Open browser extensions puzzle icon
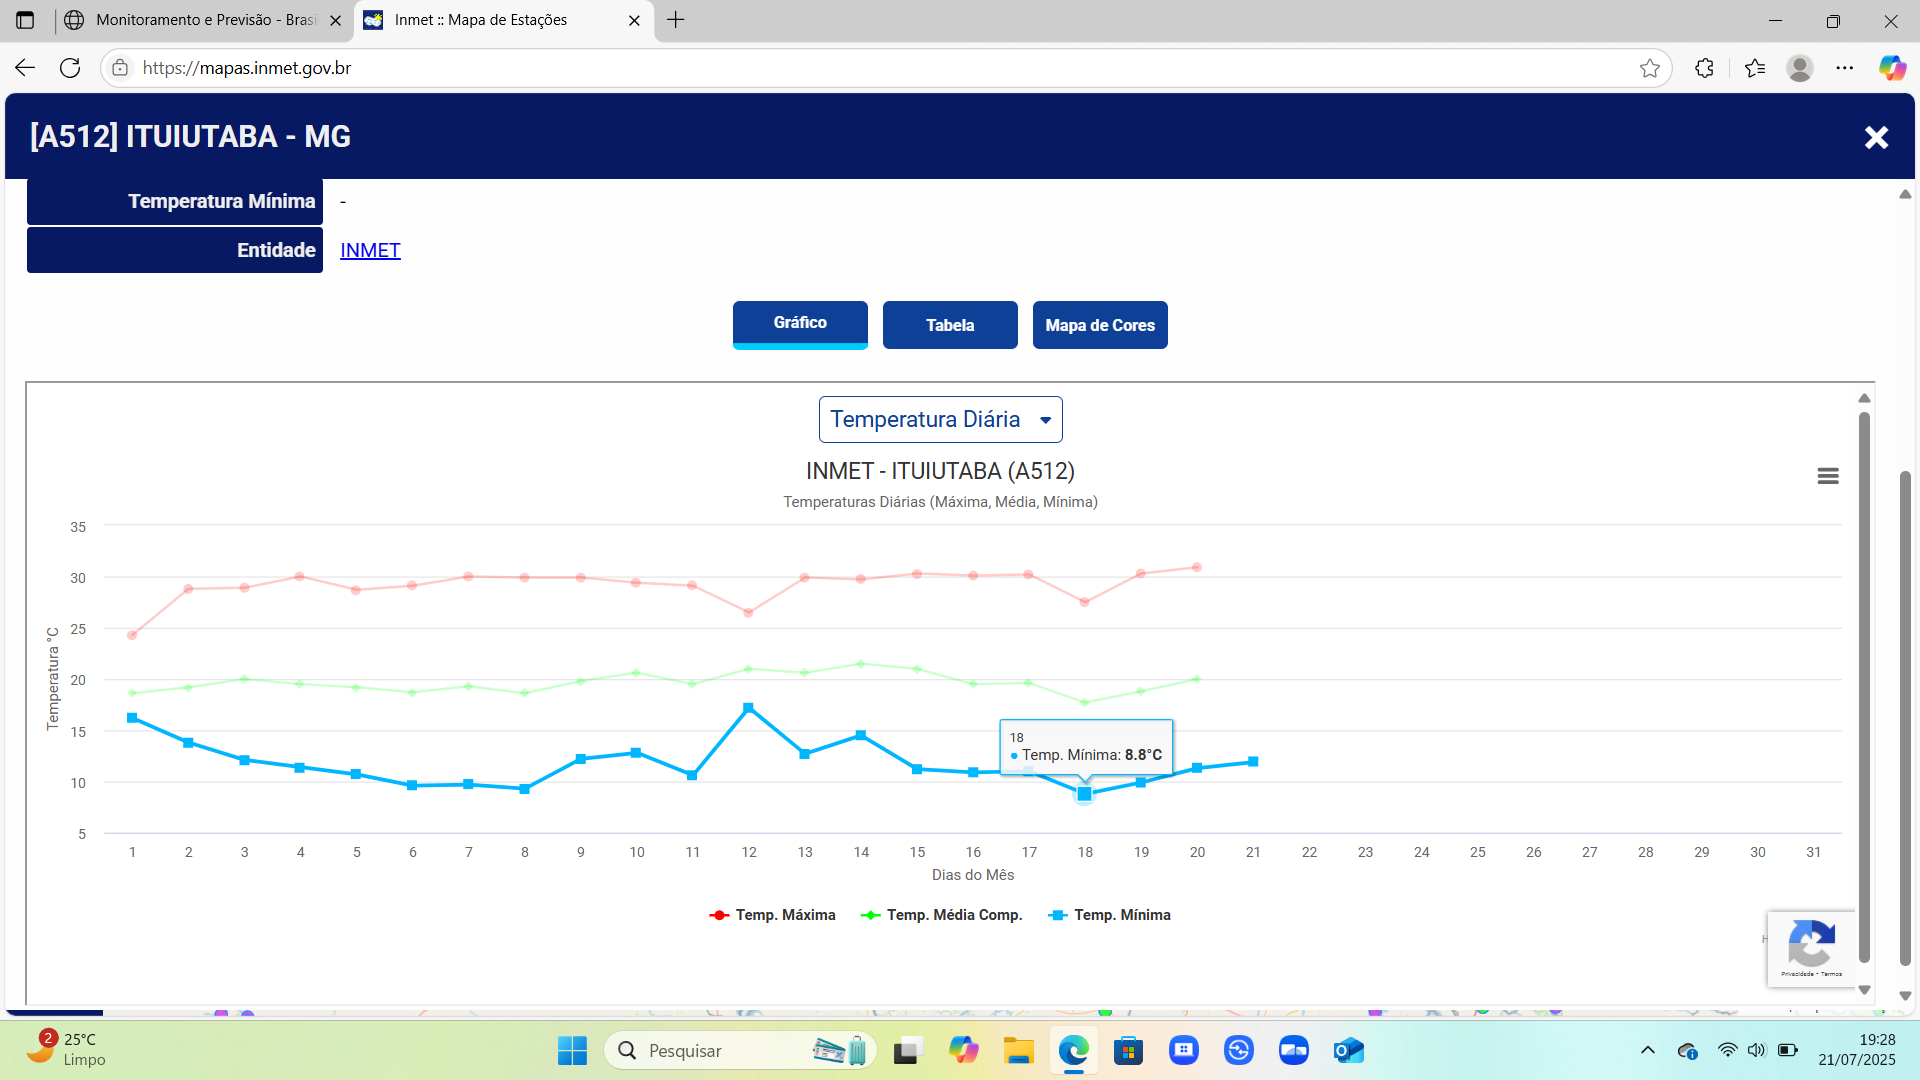The height and width of the screenshot is (1080, 1920). tap(1705, 68)
